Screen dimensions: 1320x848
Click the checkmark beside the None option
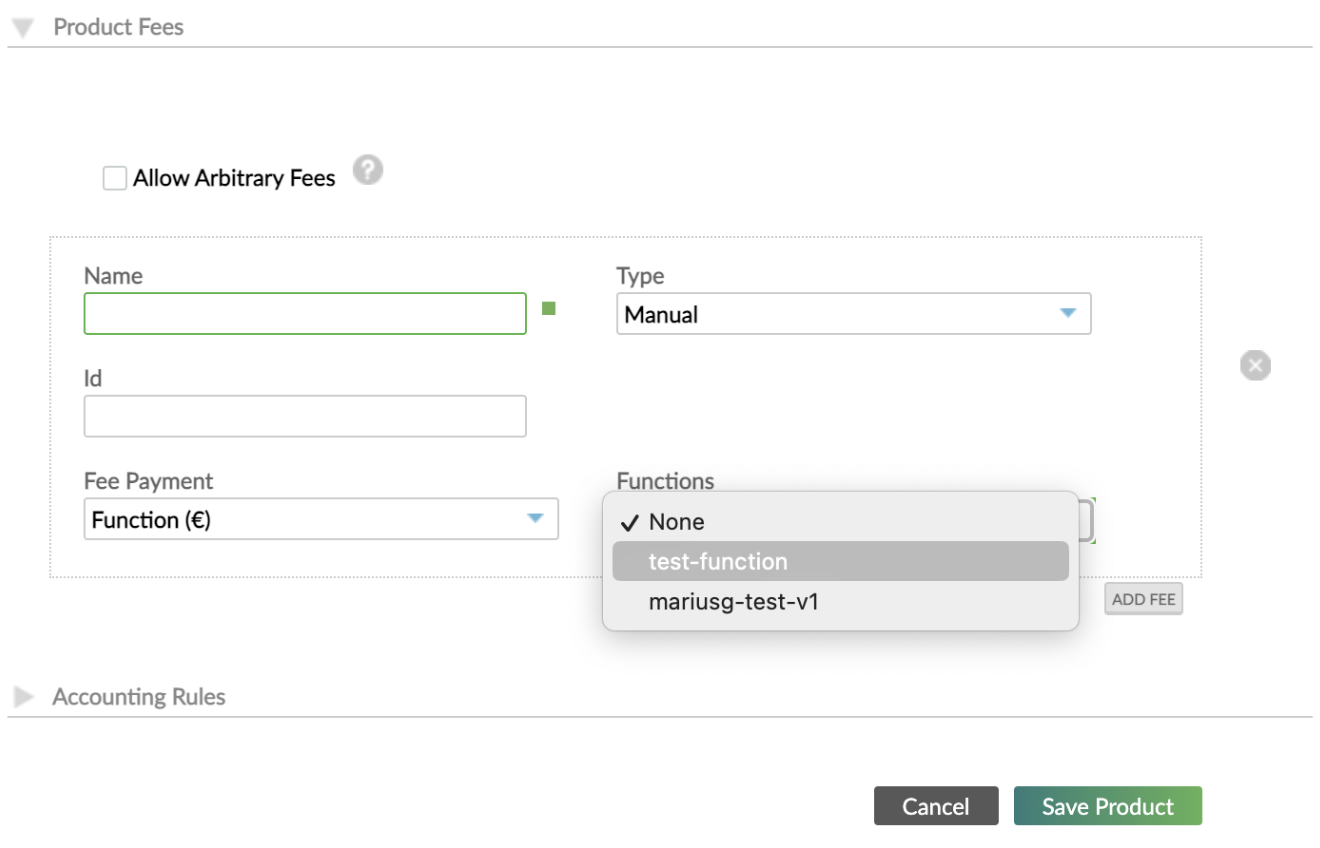coord(630,521)
